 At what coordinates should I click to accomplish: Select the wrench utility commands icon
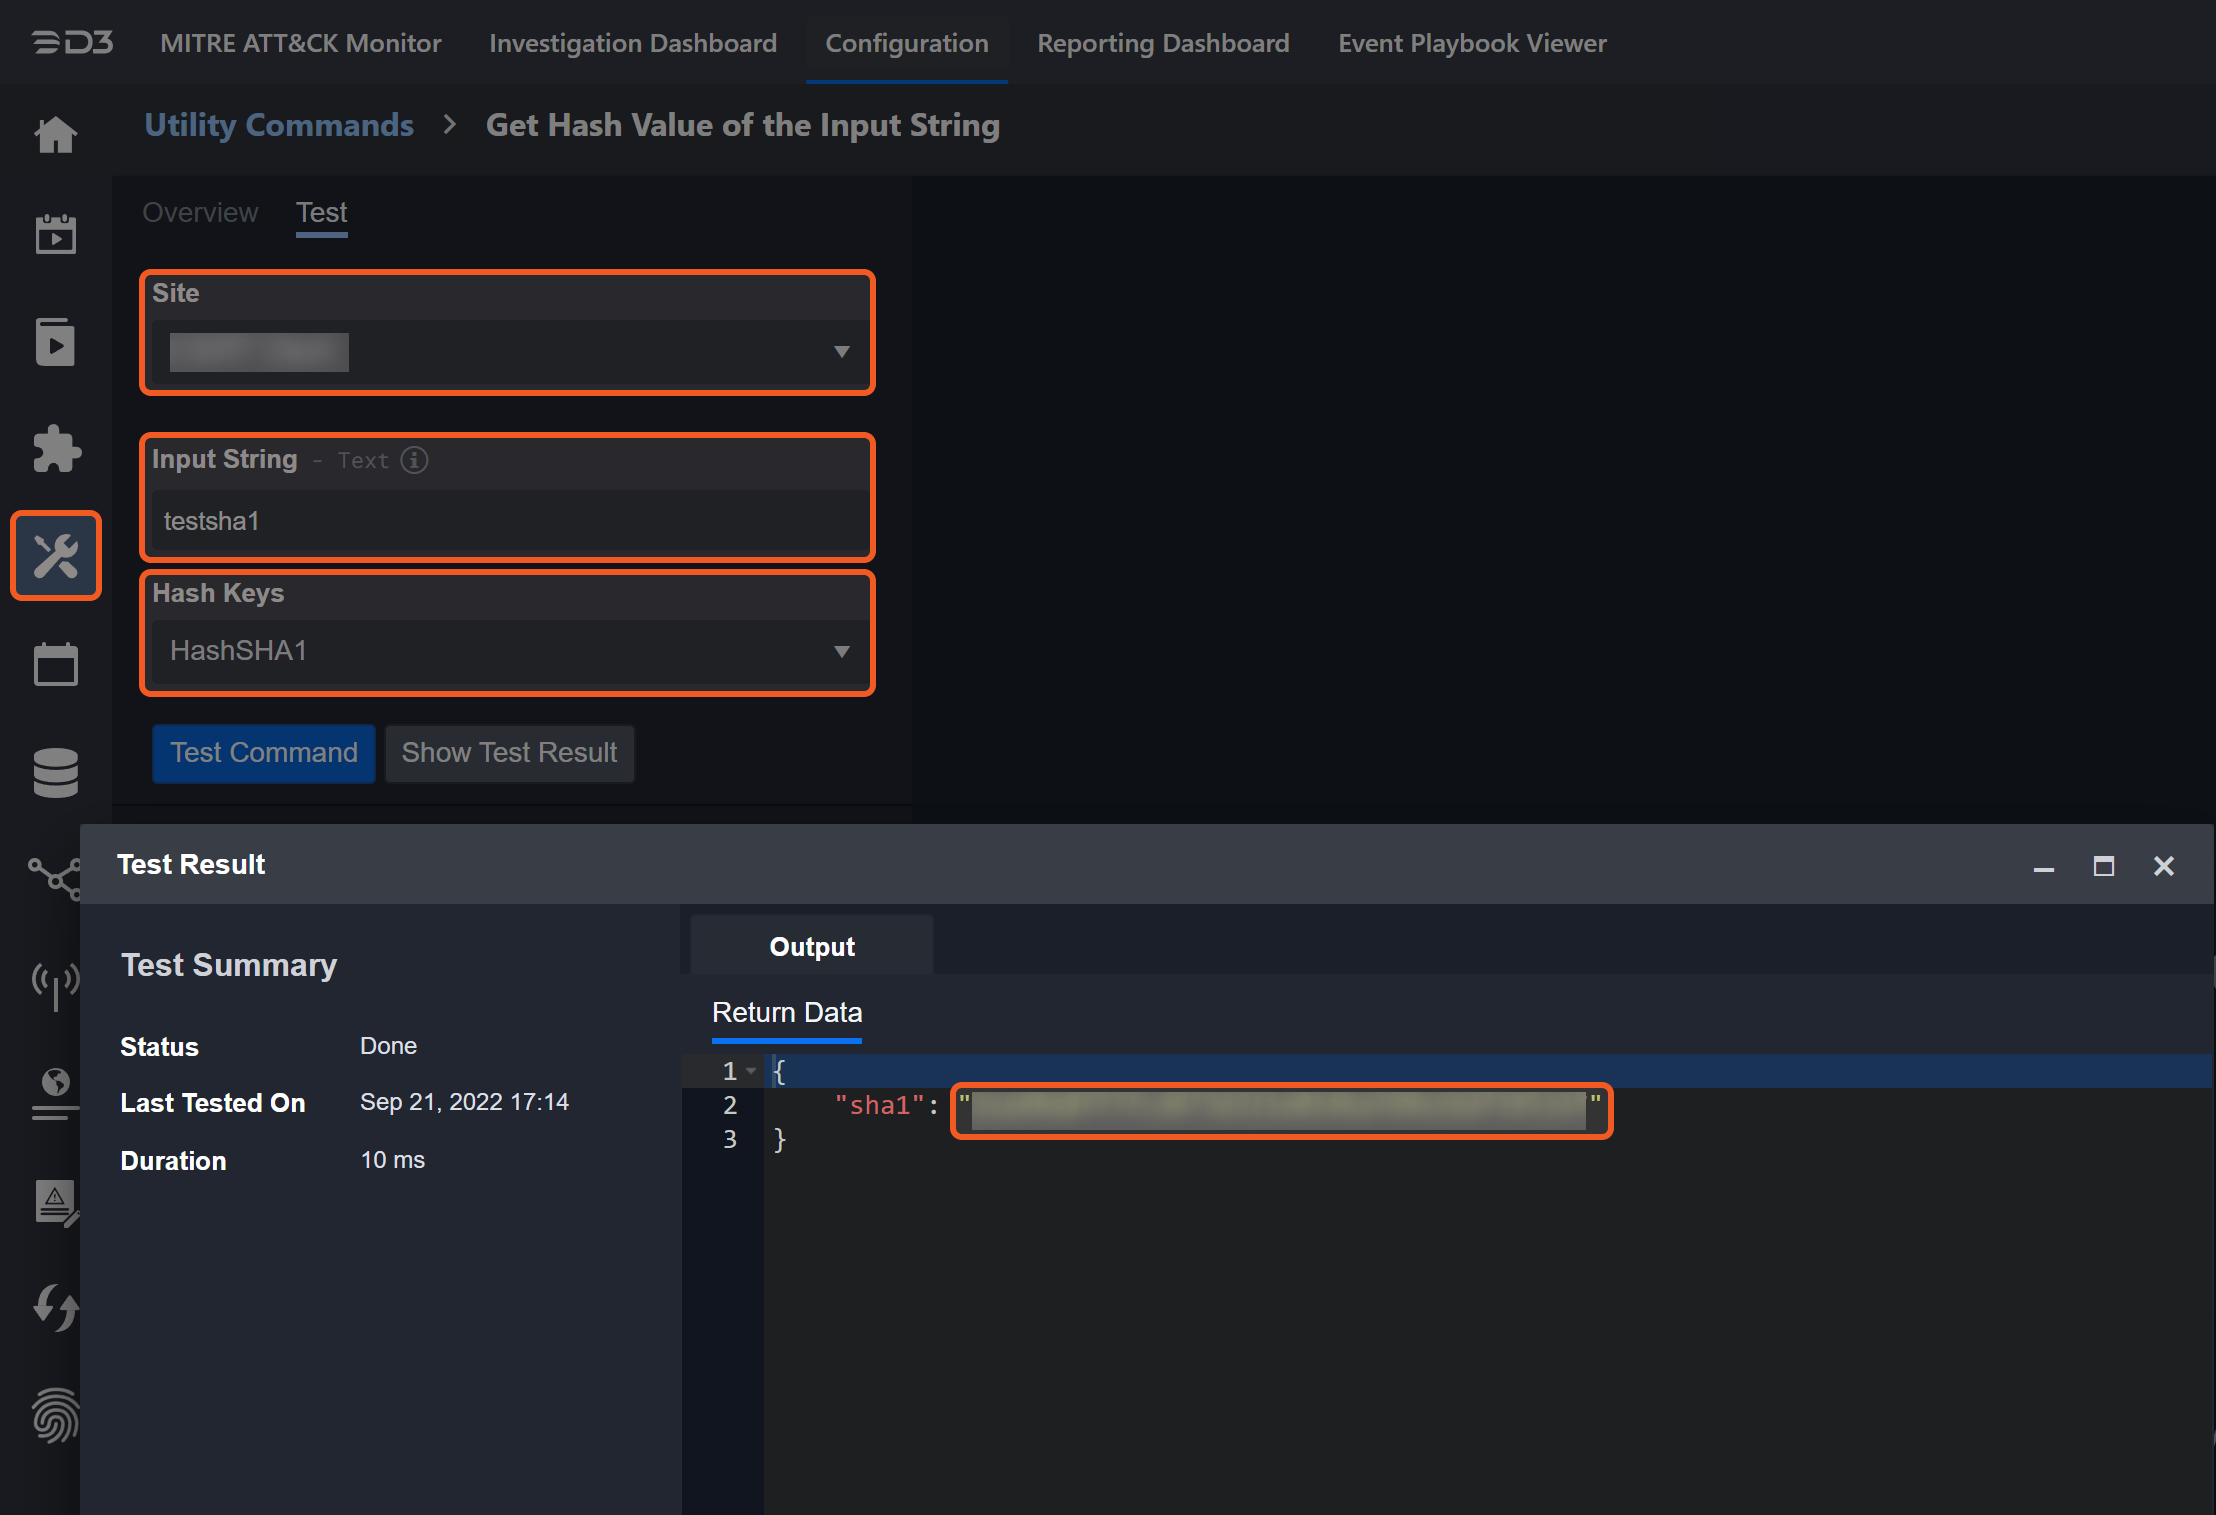coord(56,556)
